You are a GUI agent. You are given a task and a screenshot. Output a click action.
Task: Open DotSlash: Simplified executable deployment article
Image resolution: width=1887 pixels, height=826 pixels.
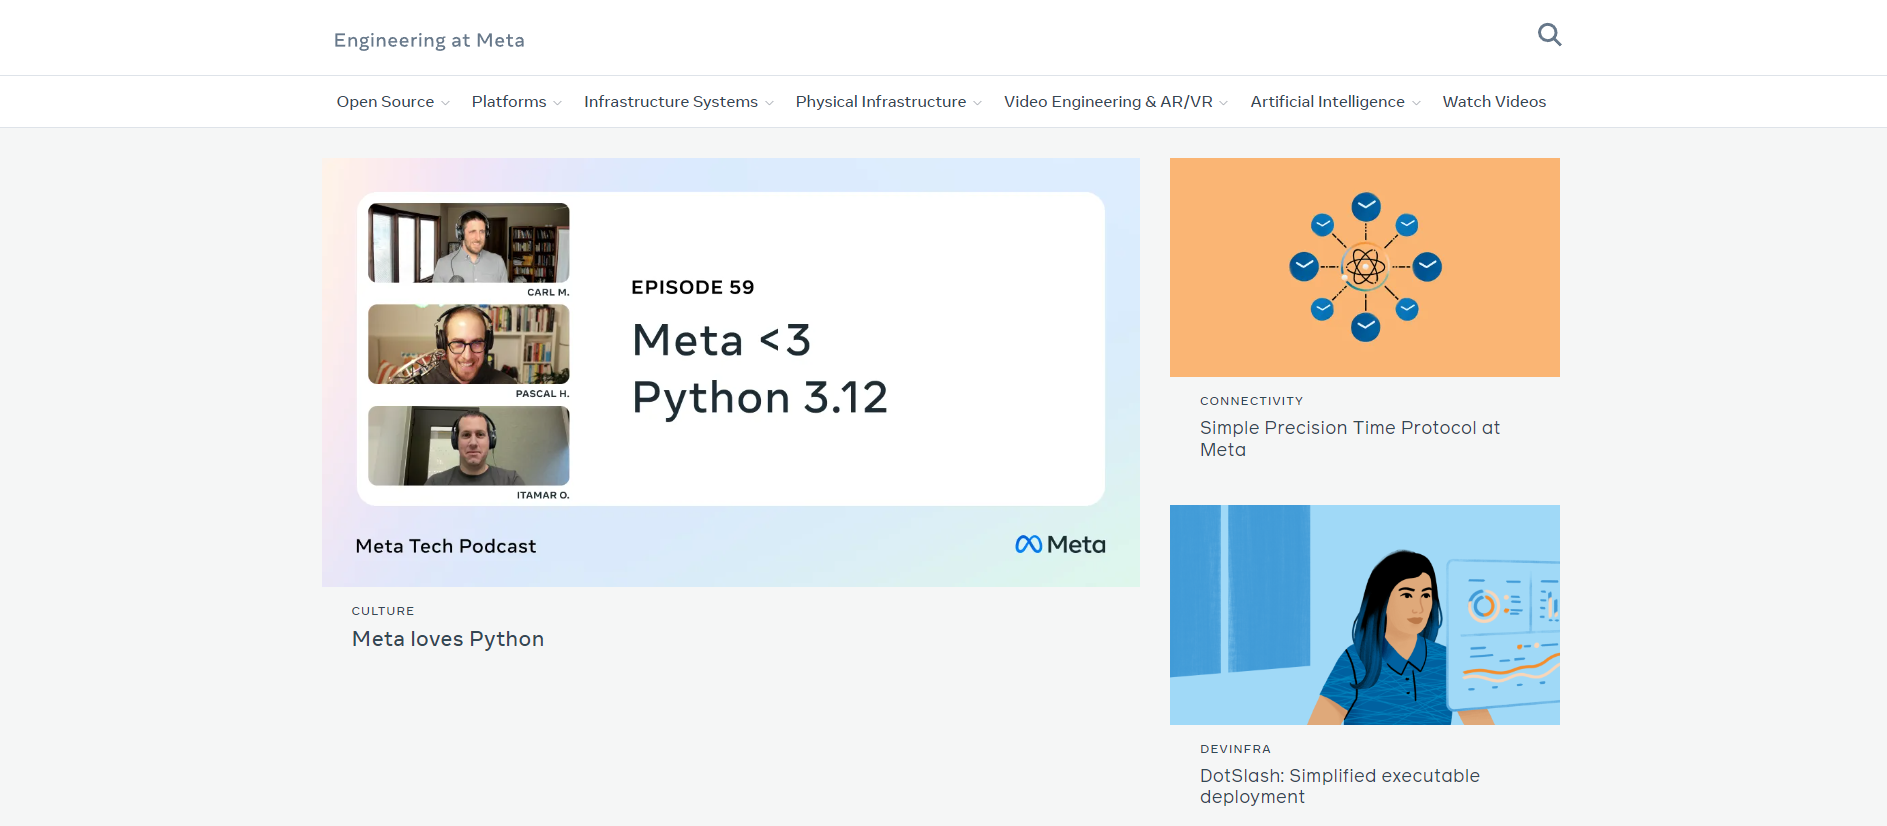click(x=1340, y=786)
